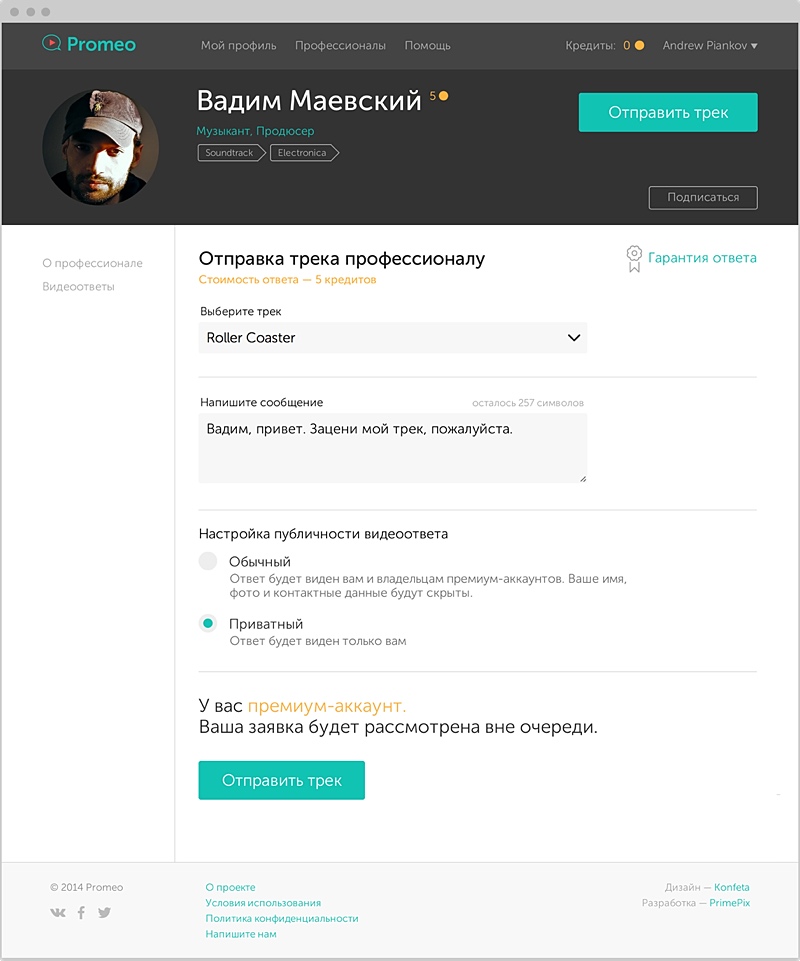Click the Promeo logo icon
The image size is (800, 961).
coord(51,44)
